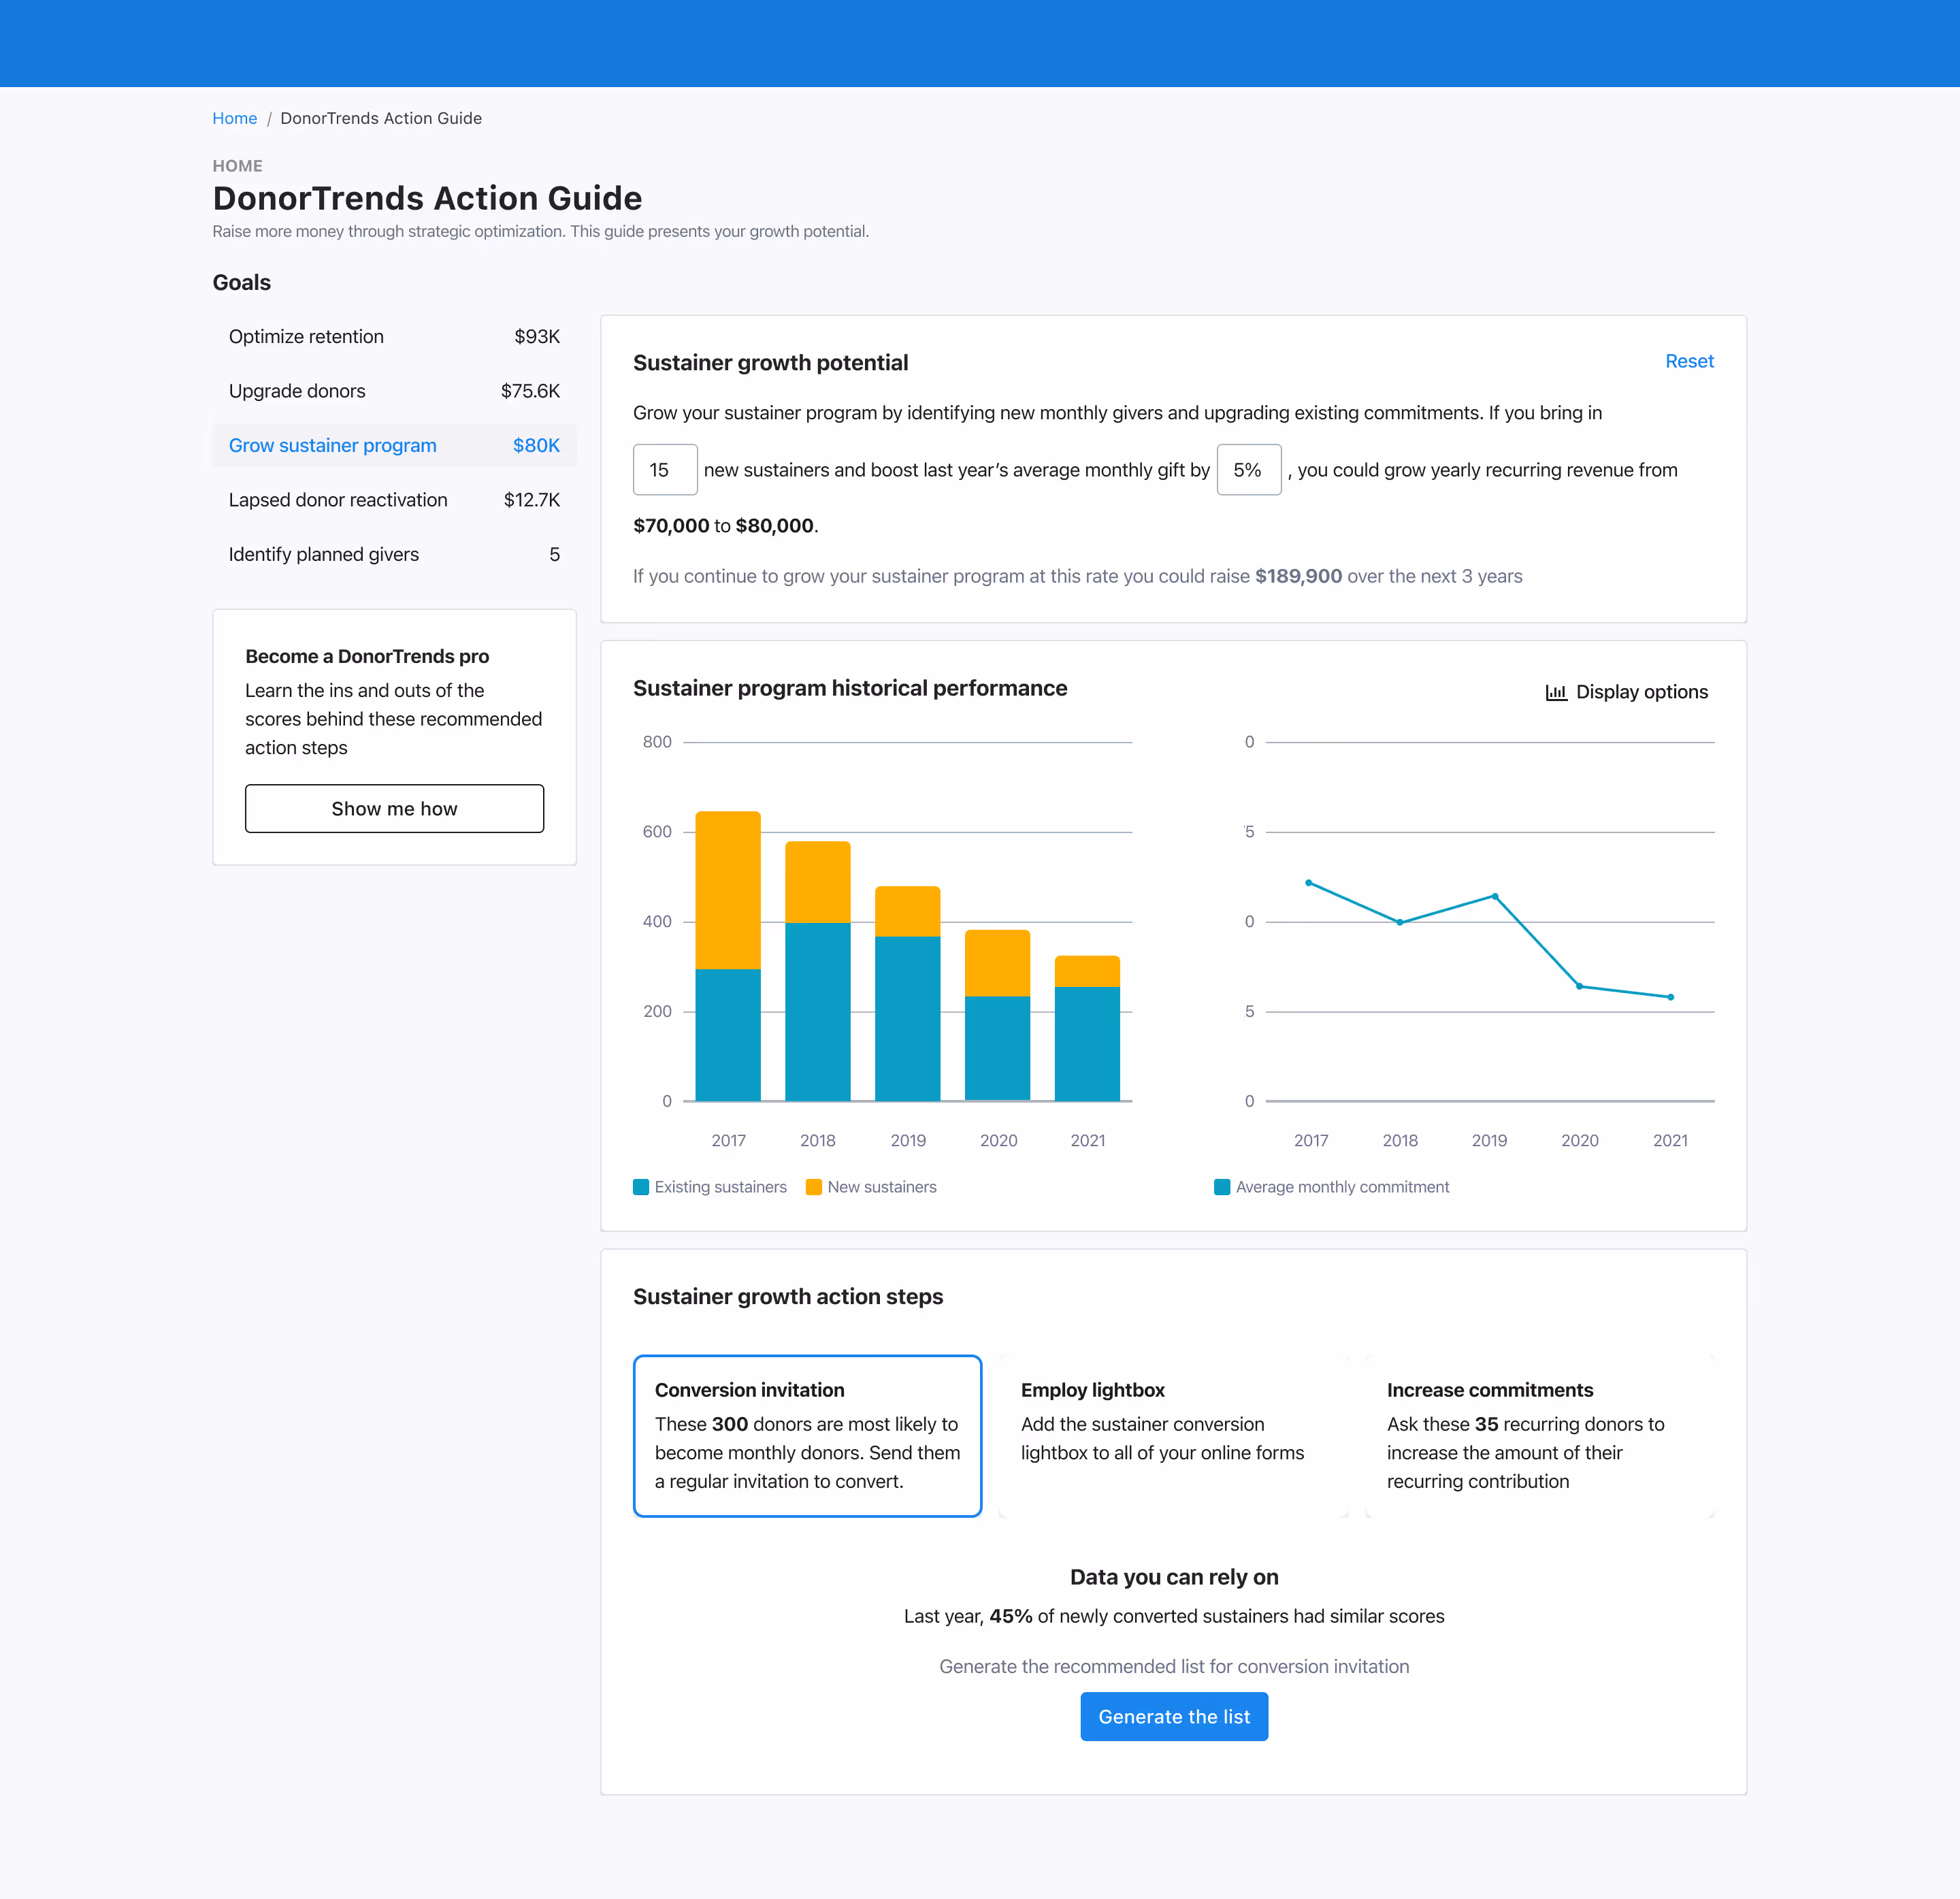Toggle Existing sustainers legend swatch
The width and height of the screenshot is (1960, 1899).
[x=641, y=1187]
